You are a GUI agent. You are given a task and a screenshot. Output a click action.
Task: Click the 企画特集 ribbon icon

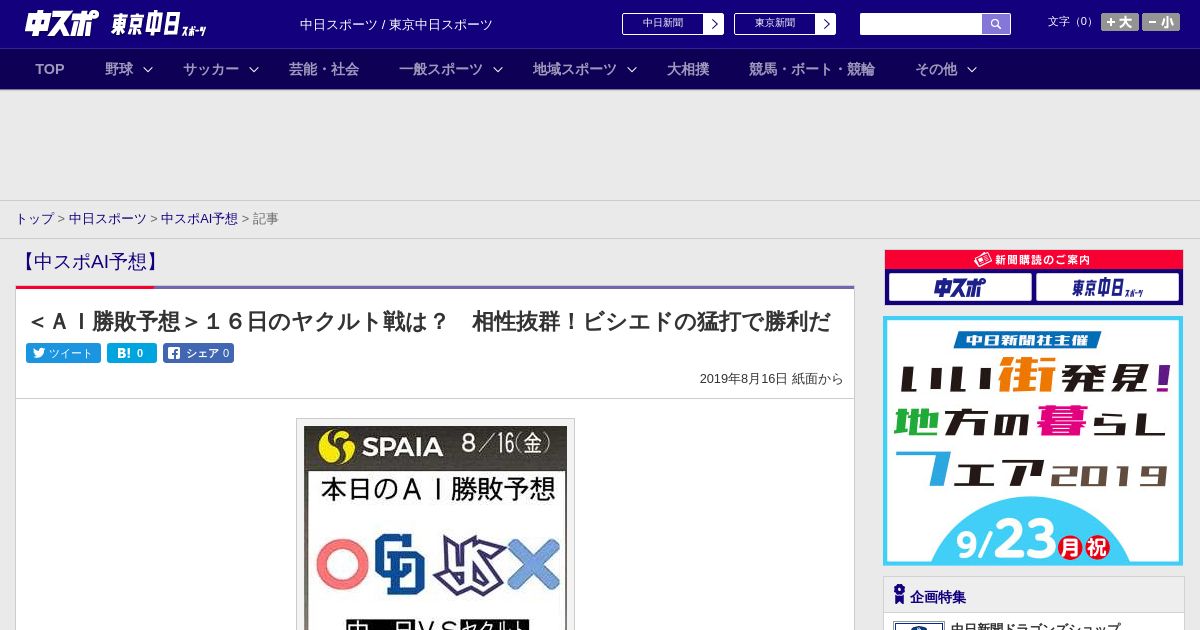coord(899,594)
